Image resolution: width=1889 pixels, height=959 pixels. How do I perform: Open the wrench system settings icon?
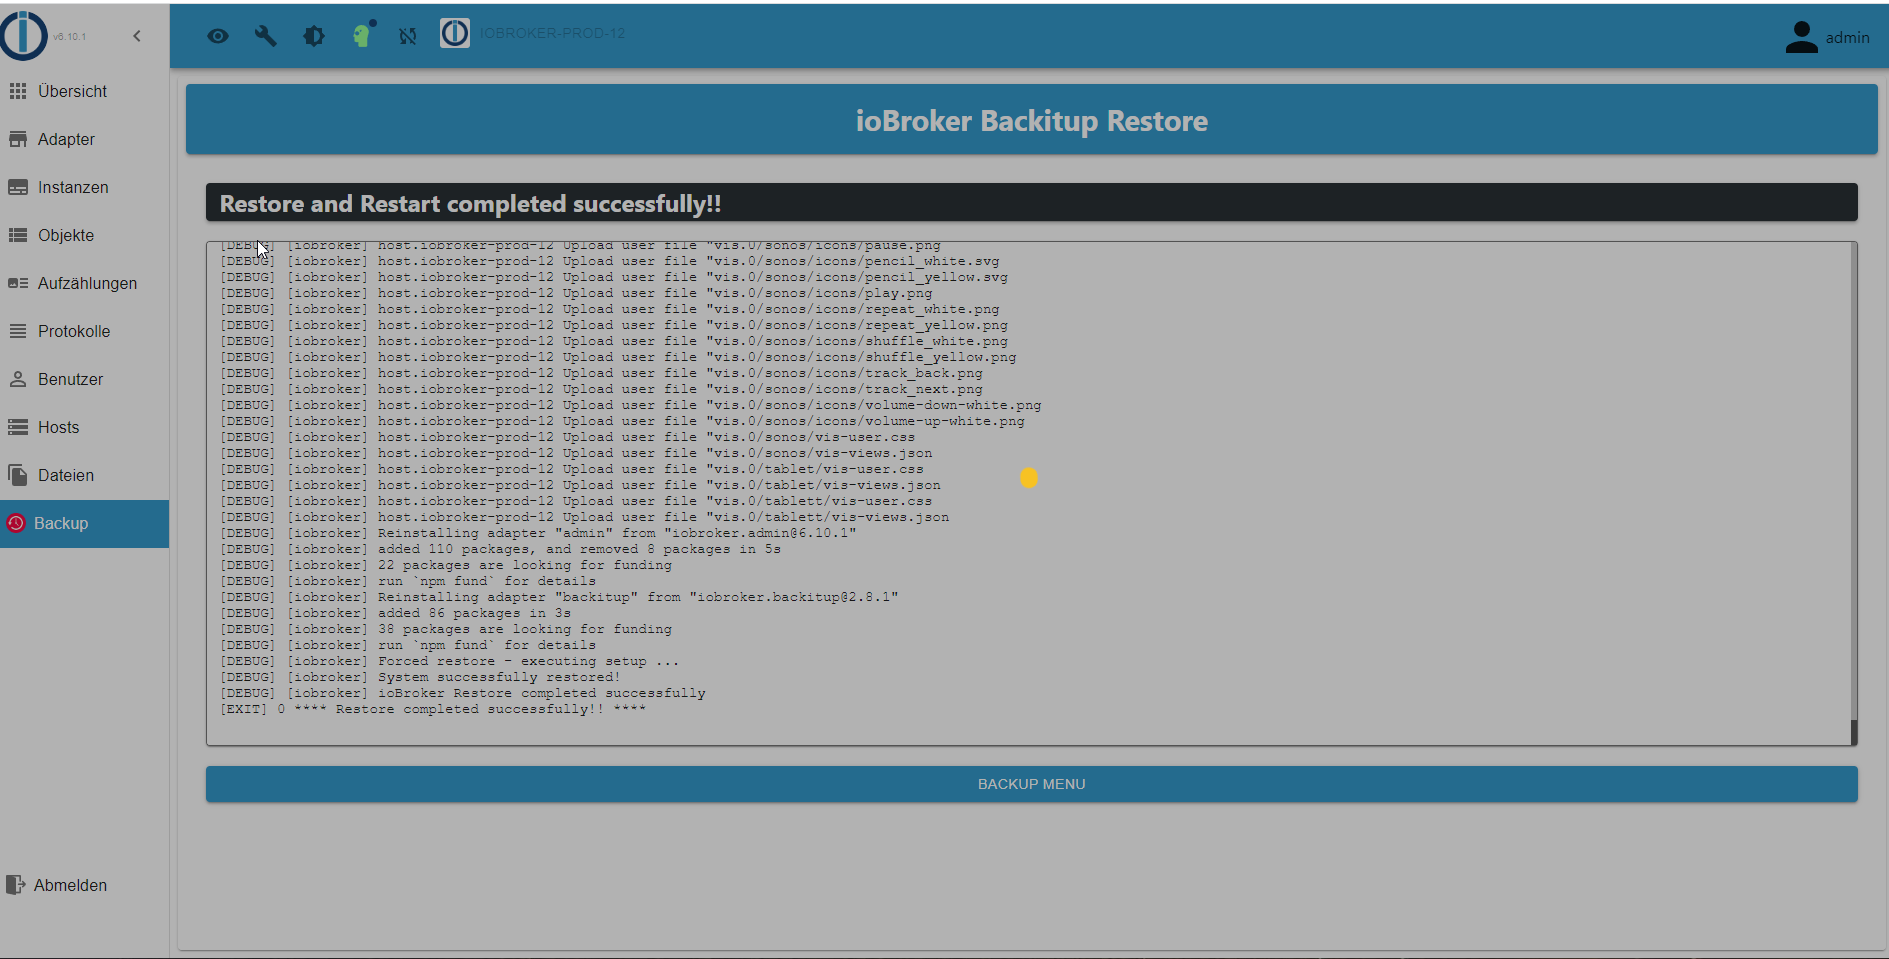266,36
